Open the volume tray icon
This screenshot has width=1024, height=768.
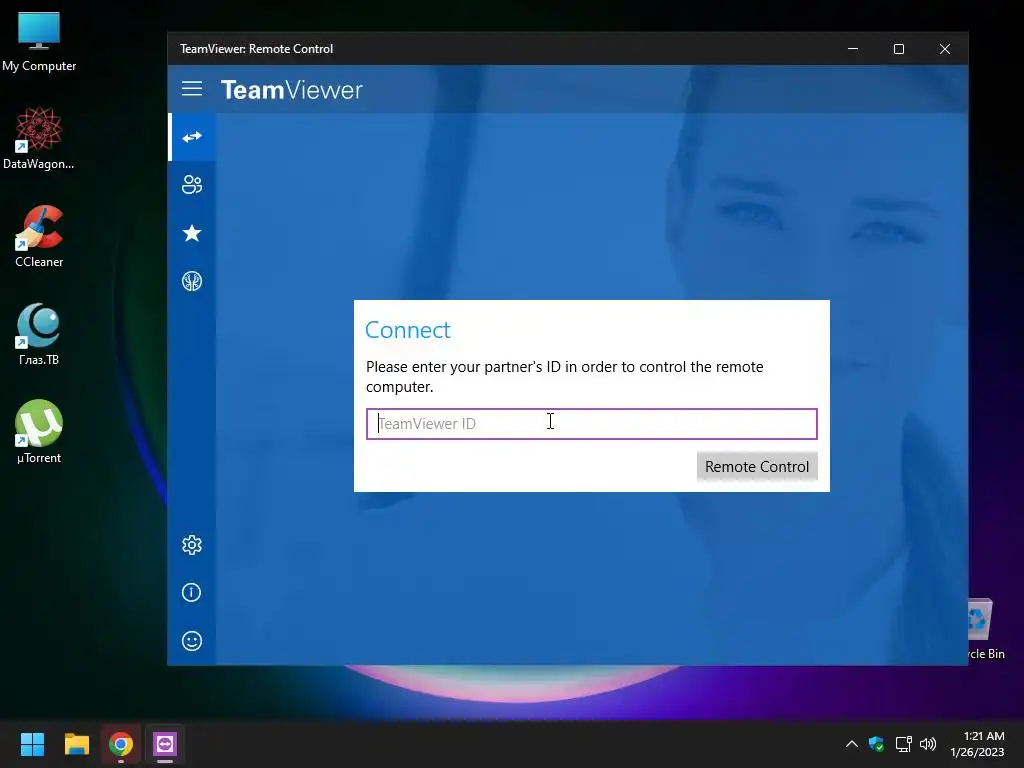pyautogui.click(x=928, y=744)
